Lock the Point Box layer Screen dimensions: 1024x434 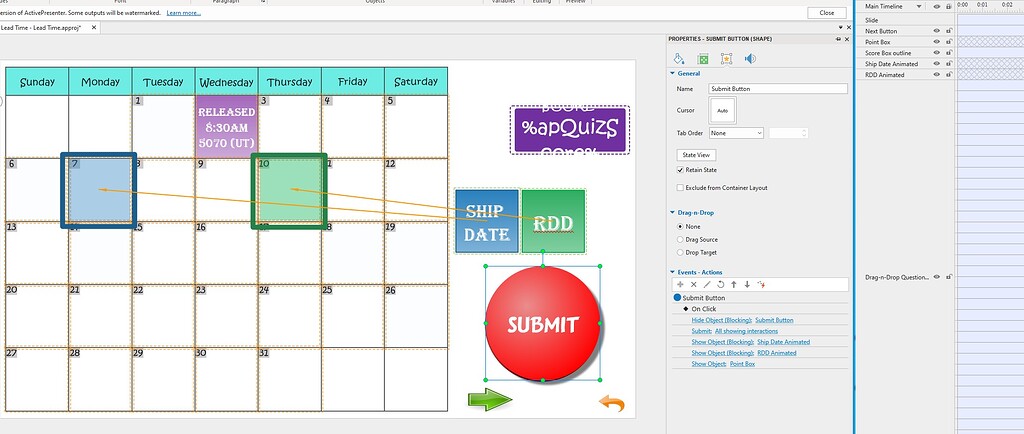(x=948, y=42)
